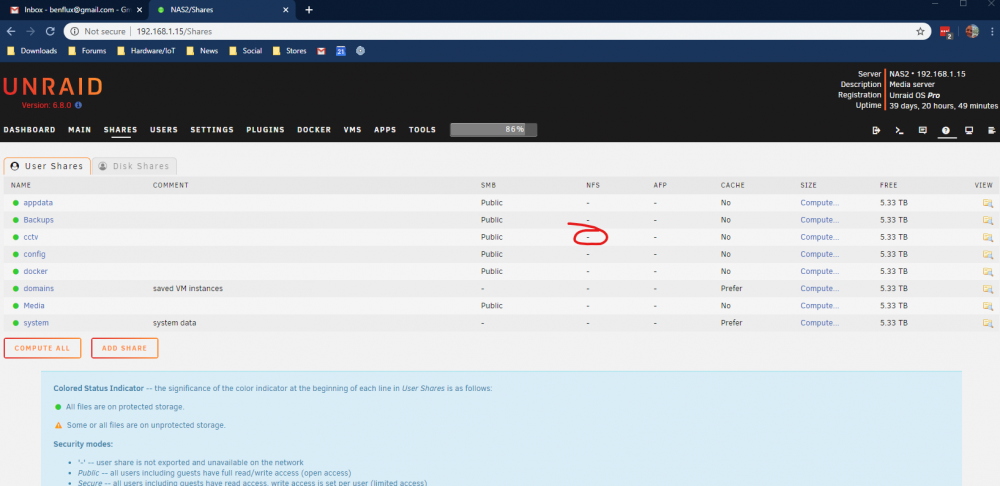Screen dimensions: 1000x486
Task: Open the Gmail bookmark icon
Action: (322, 51)
